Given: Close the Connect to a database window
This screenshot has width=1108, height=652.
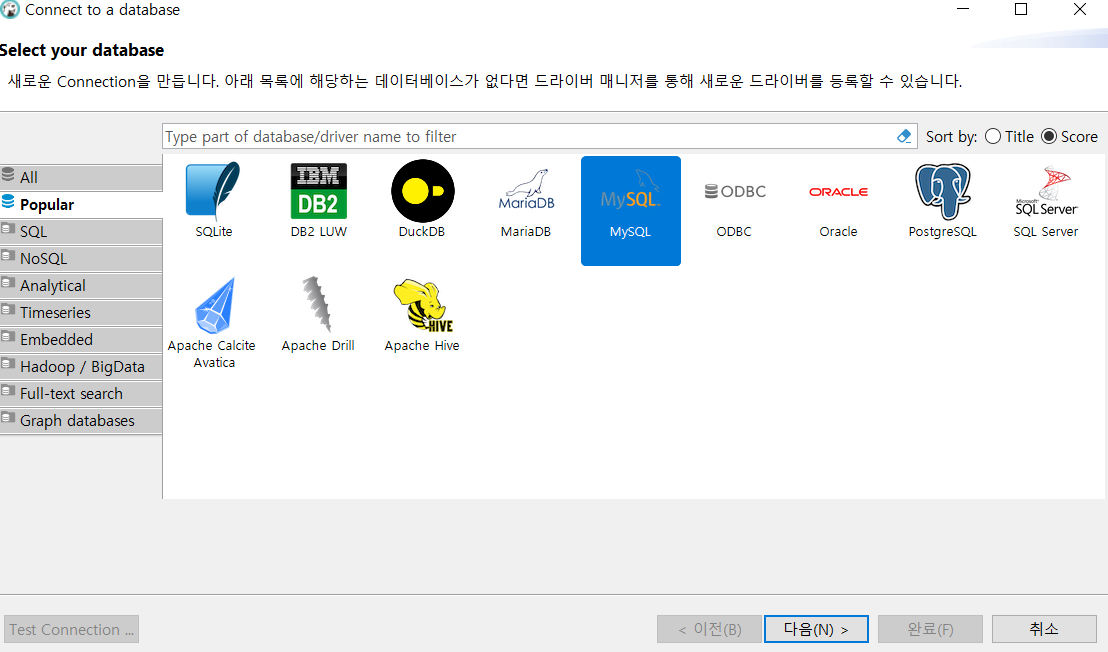Looking at the screenshot, I should point(1080,9).
